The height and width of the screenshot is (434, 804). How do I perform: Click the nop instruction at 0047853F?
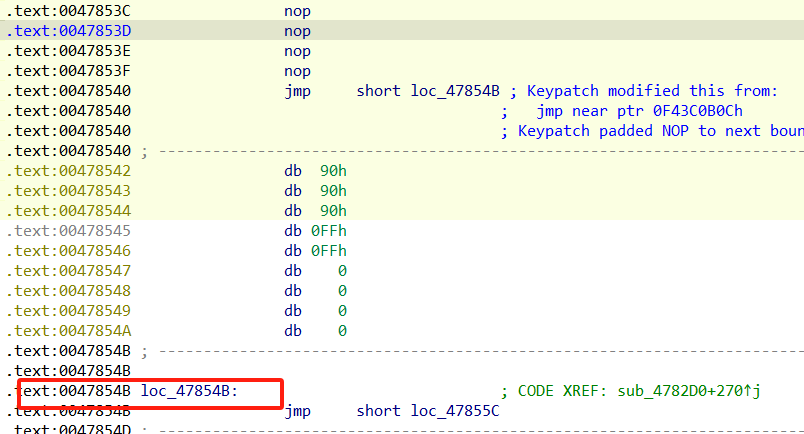tap(297, 71)
